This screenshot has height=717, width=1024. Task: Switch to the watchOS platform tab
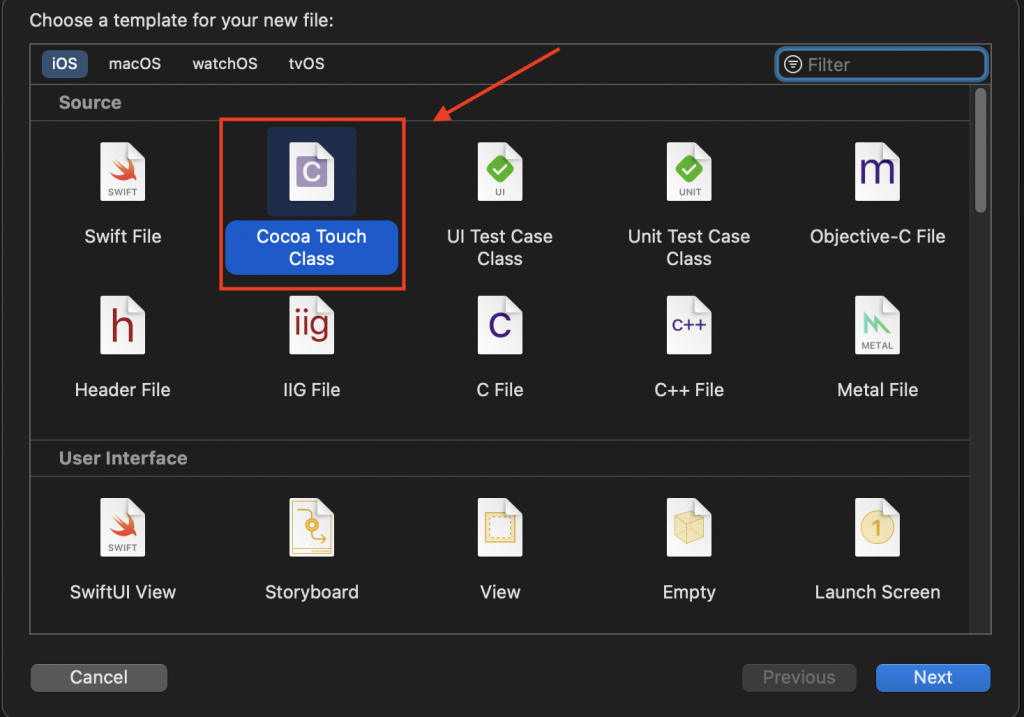[225, 63]
